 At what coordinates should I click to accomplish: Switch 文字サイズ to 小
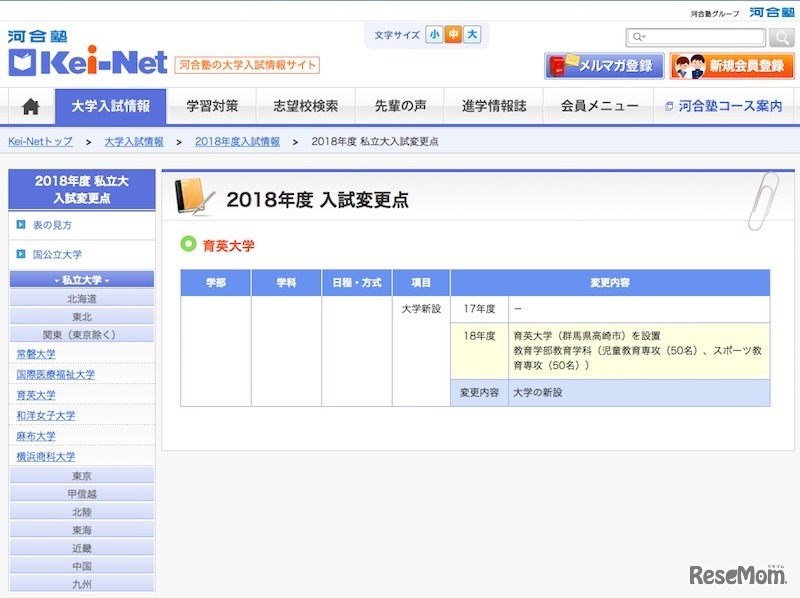(432, 34)
